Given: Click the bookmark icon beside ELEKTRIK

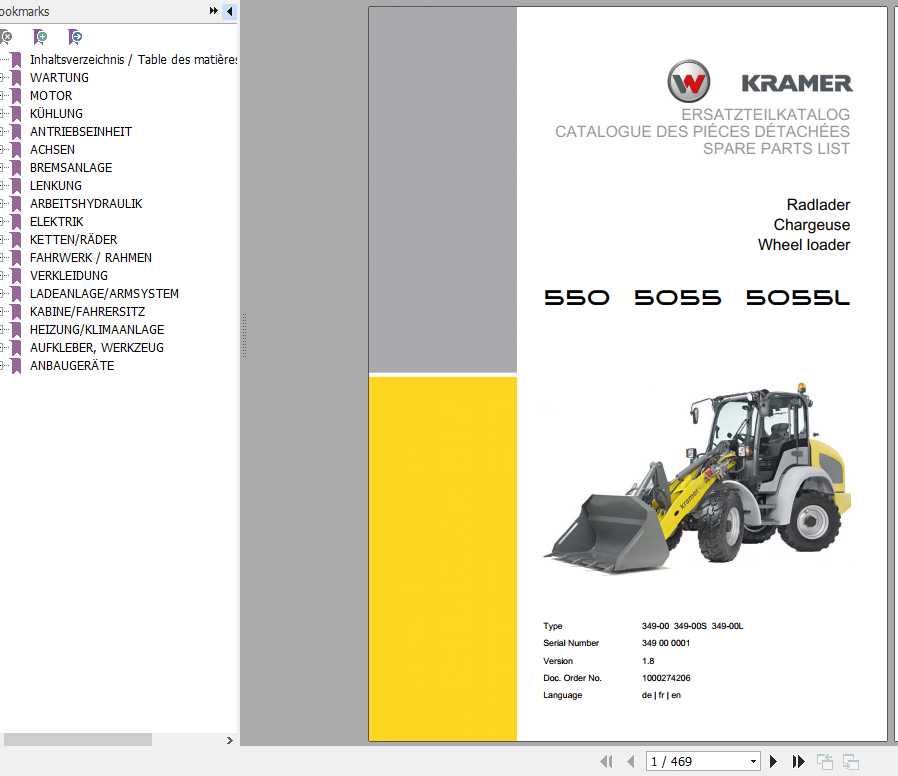Looking at the screenshot, I should pos(17,222).
